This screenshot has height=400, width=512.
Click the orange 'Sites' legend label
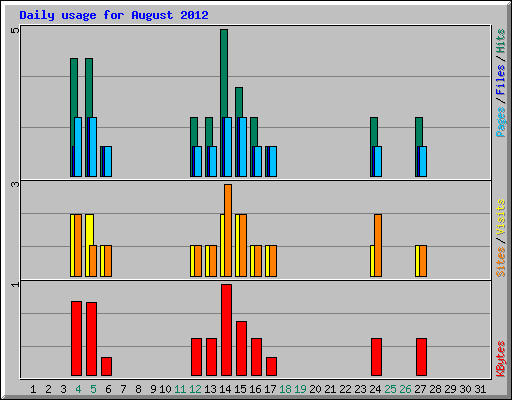pos(501,262)
